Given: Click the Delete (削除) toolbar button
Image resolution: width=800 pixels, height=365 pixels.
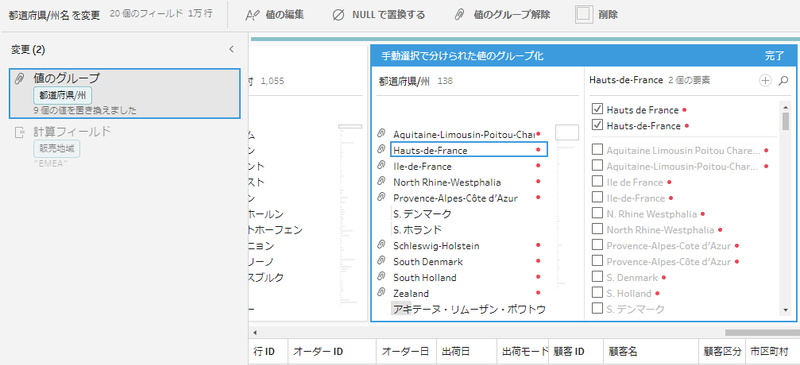Looking at the screenshot, I should point(596,15).
